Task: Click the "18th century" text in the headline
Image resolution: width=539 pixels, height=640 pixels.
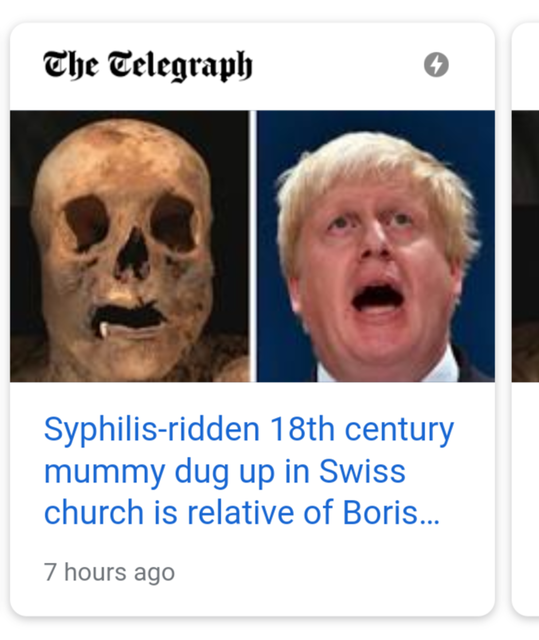Action: 362,429
